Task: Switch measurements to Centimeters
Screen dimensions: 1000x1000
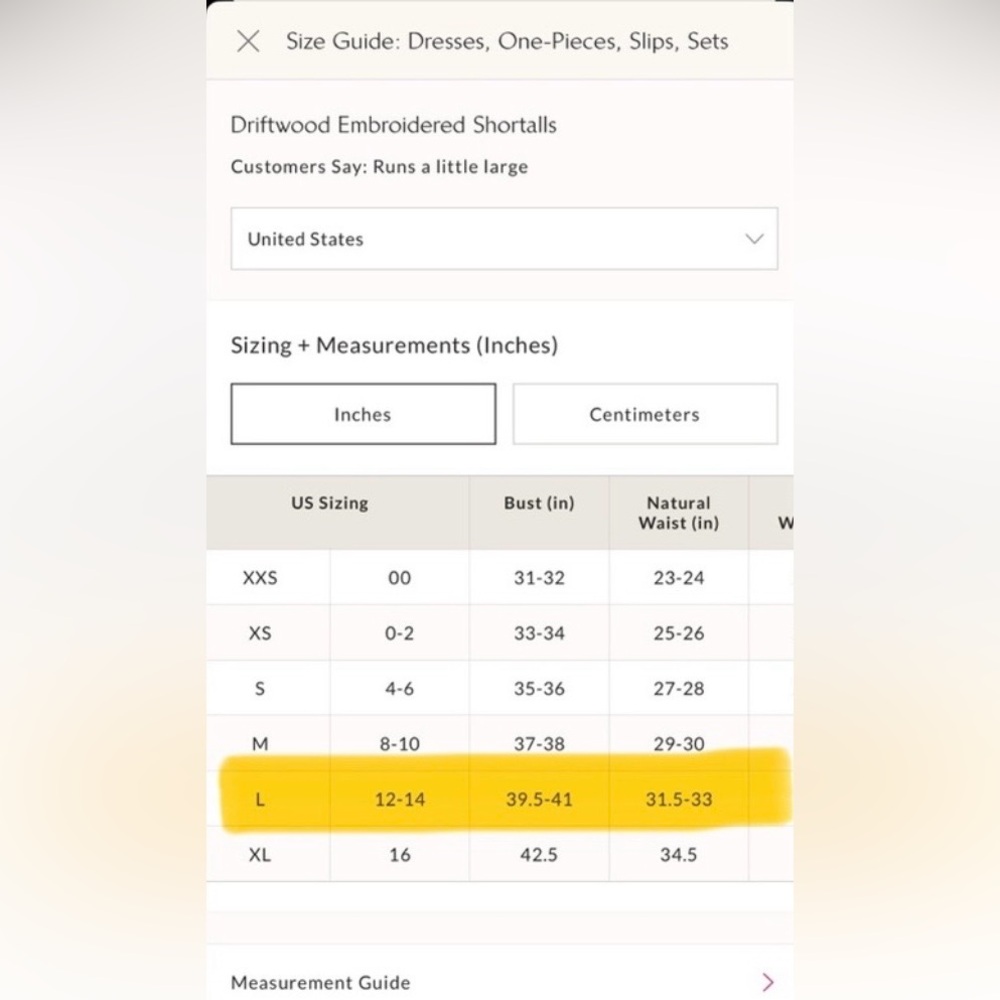Action: 645,414
